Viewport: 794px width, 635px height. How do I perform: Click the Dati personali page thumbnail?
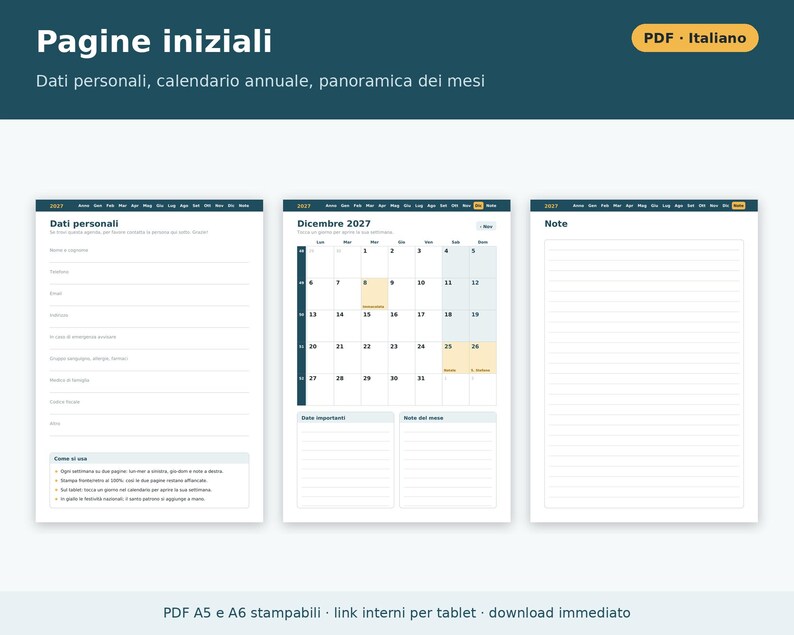149,361
